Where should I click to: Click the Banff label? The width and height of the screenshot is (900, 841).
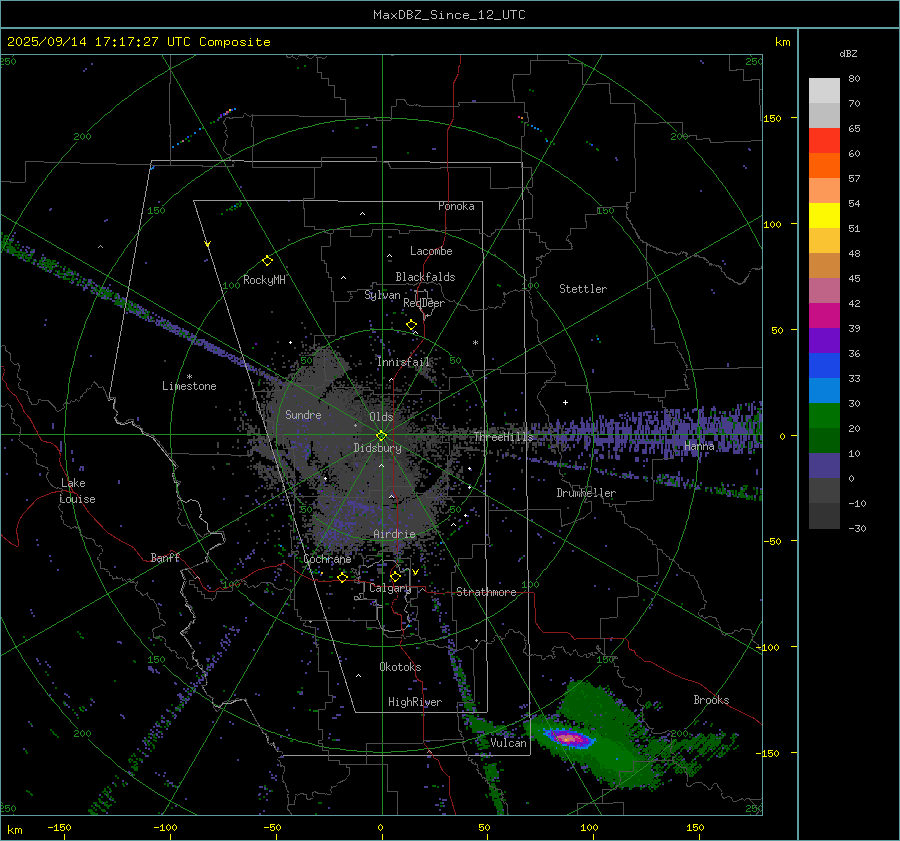click(x=165, y=557)
